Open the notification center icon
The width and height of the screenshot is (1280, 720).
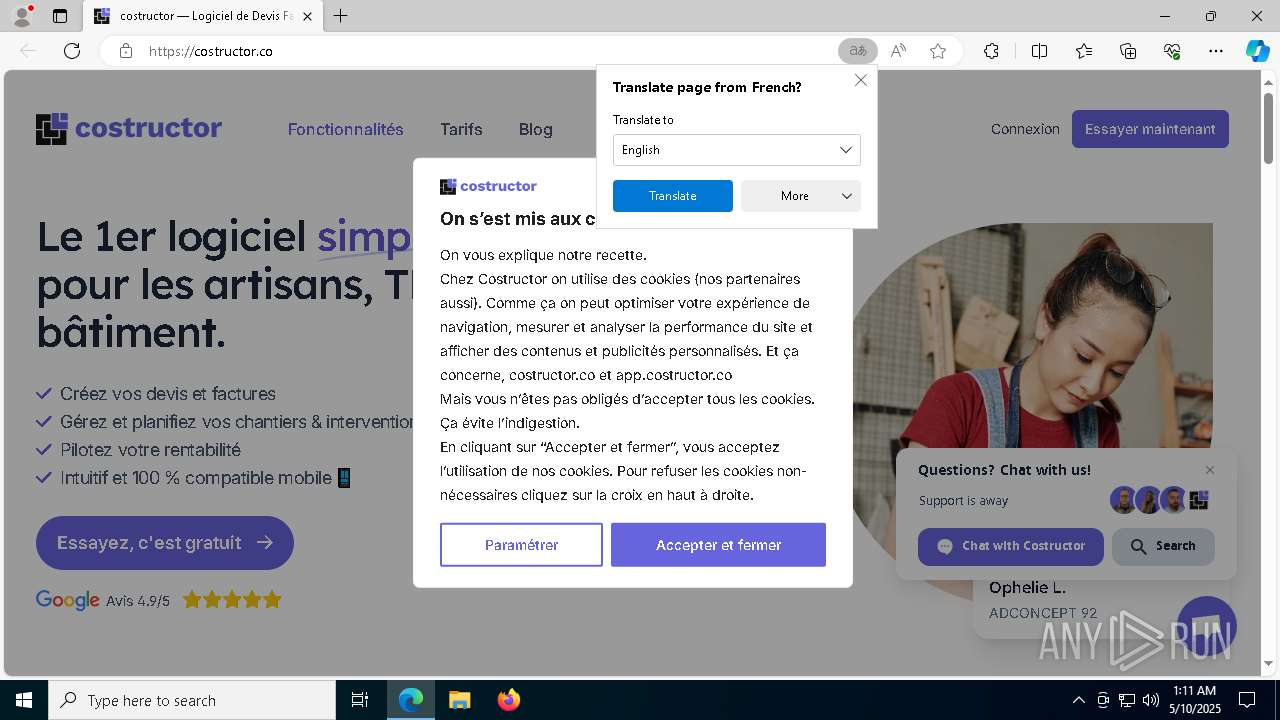coord(1247,700)
